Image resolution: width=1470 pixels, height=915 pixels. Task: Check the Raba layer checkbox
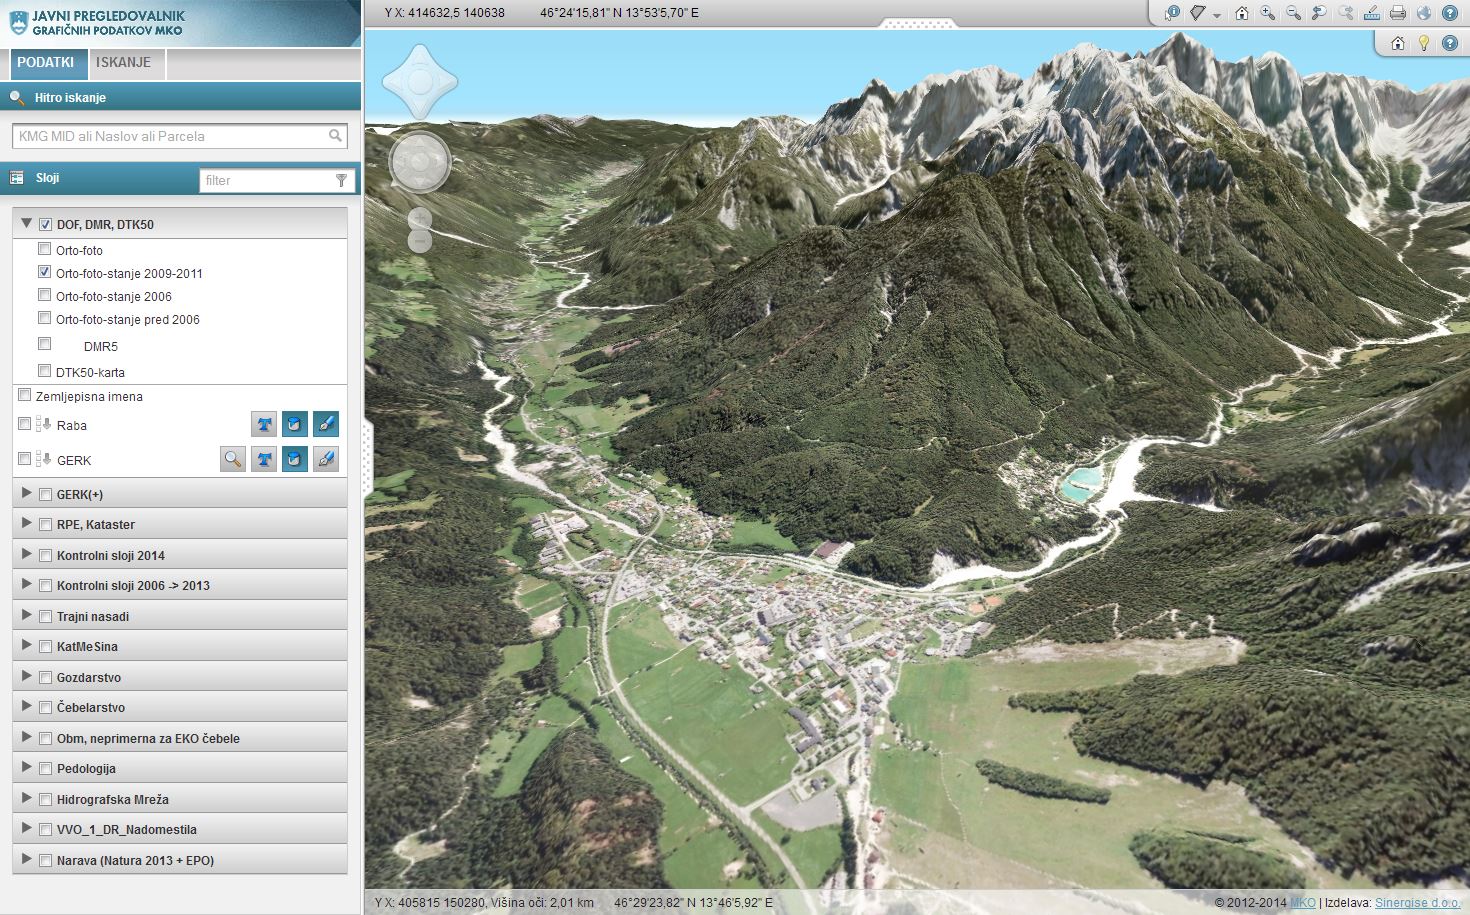click(x=24, y=424)
